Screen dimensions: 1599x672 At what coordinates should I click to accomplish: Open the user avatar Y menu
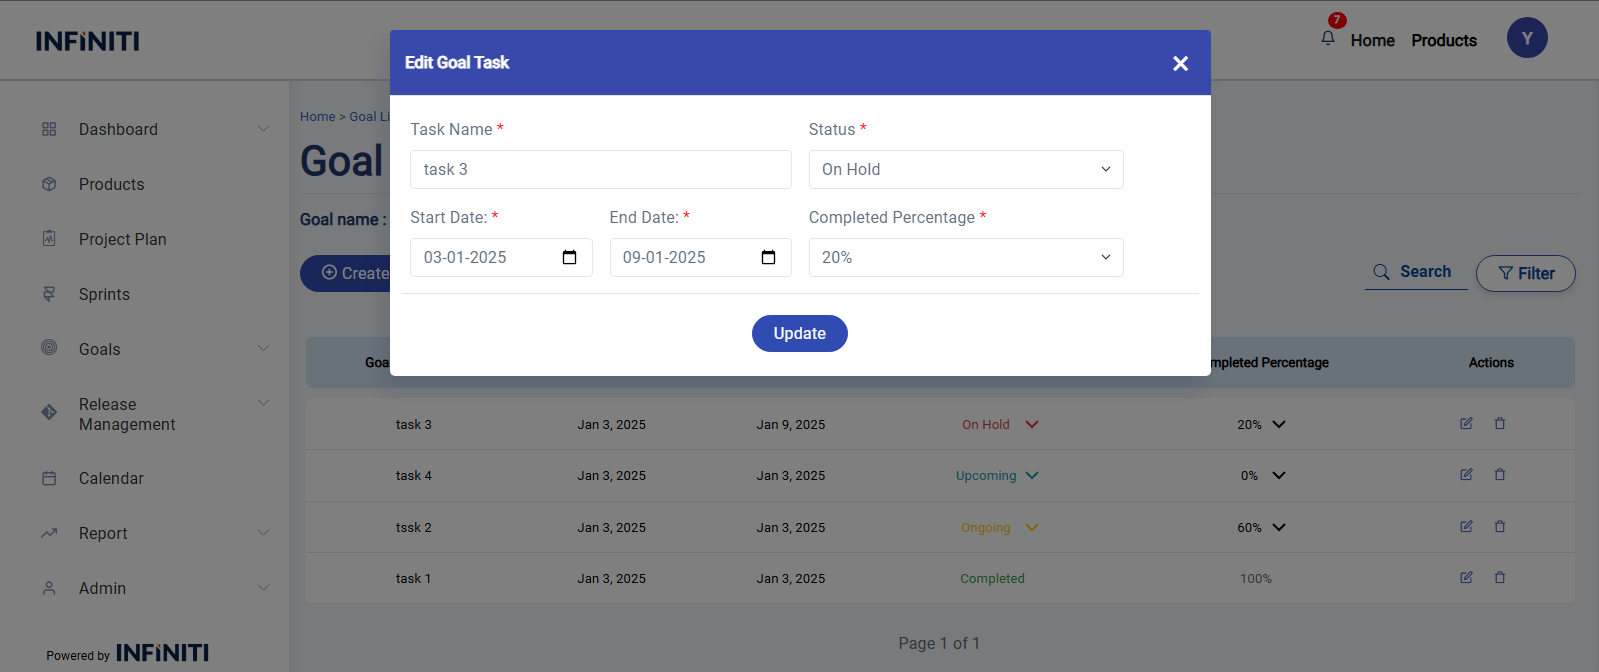coord(1526,38)
